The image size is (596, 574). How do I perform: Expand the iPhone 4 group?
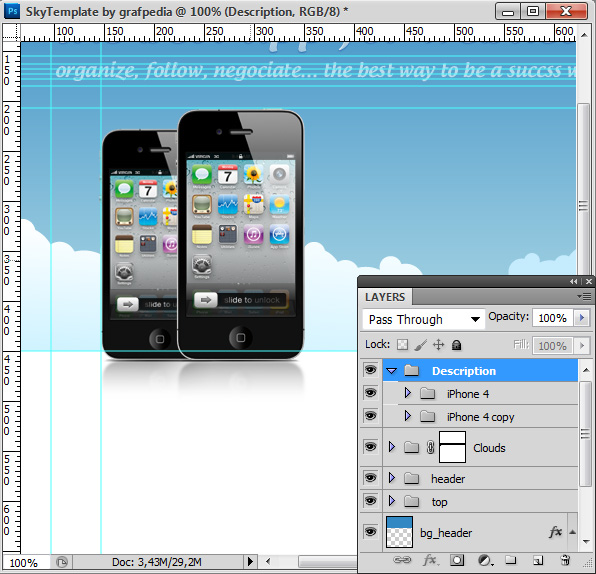[x=408, y=393]
